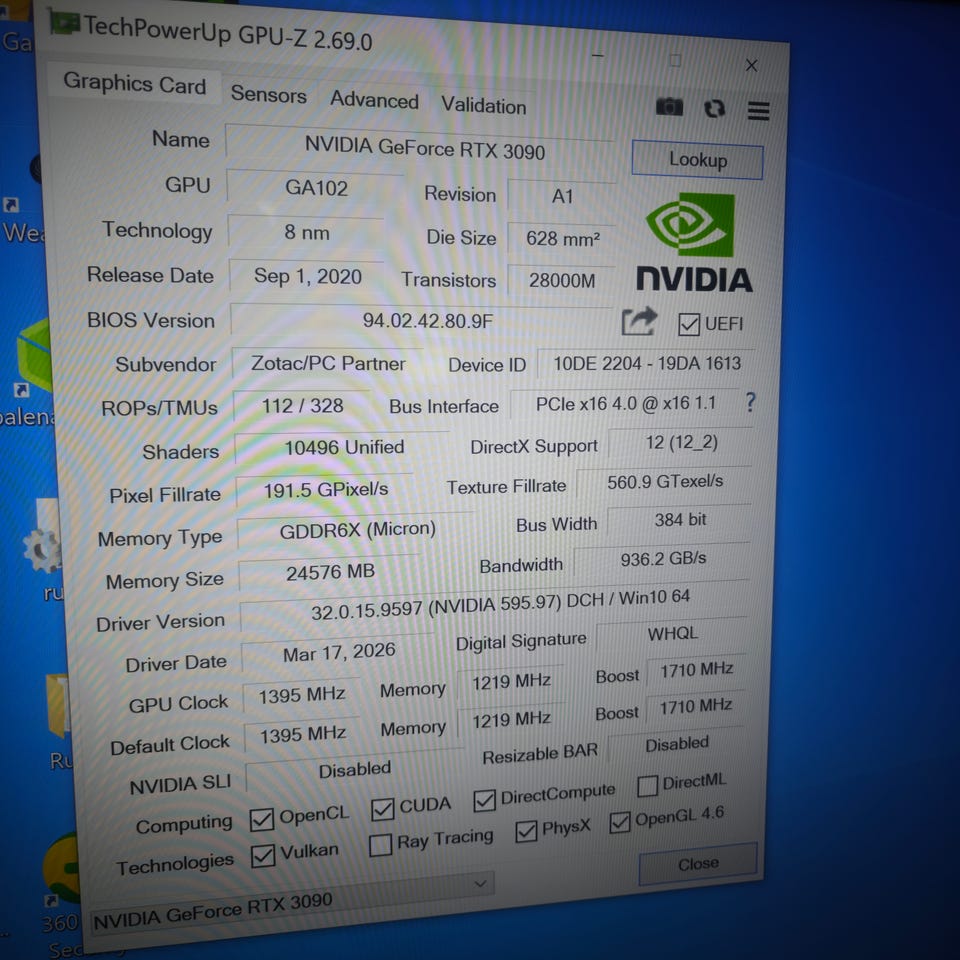The width and height of the screenshot is (960, 960).
Task: Click the green cube desktop icon
Action: 36,354
